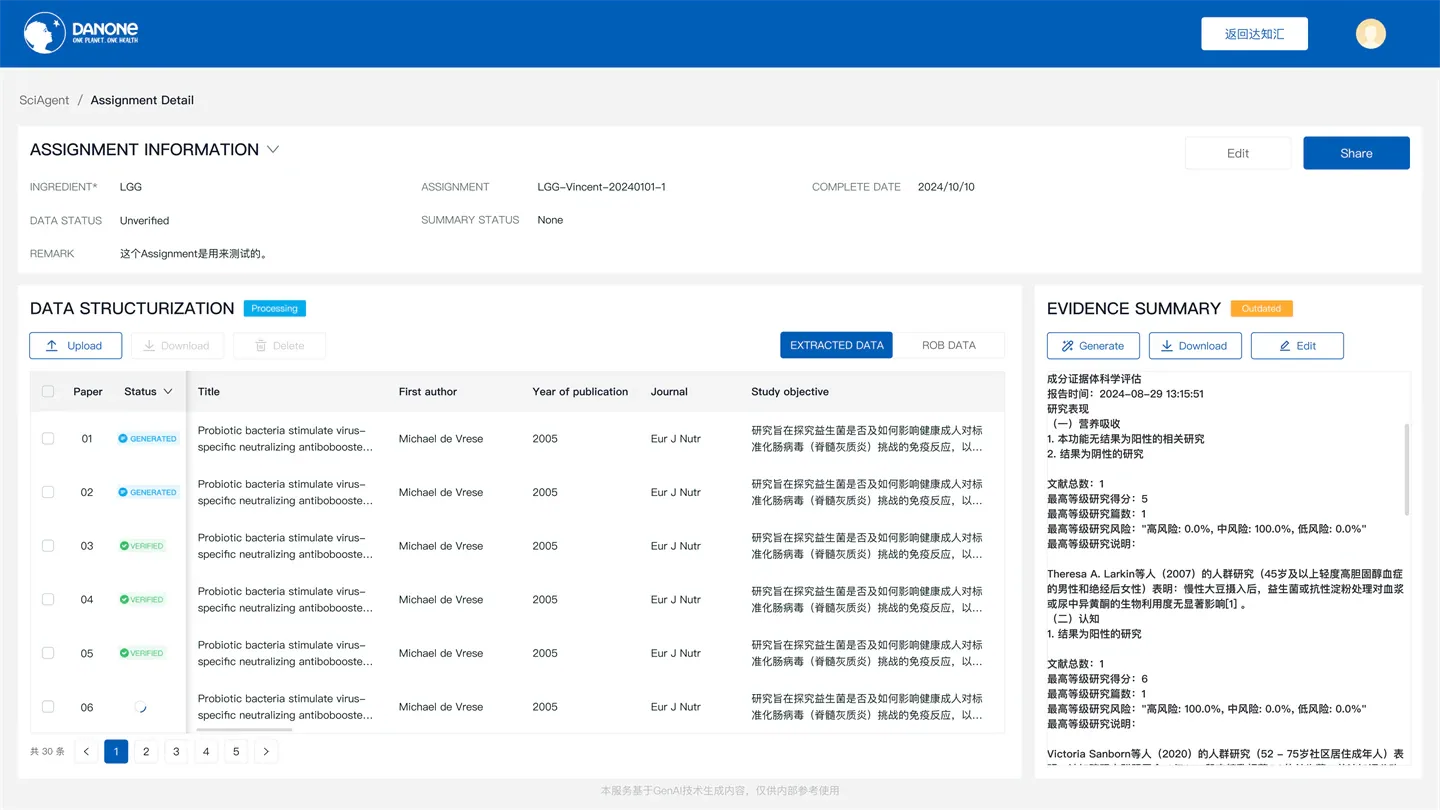Switch to the ROB DATA tab

(949, 345)
